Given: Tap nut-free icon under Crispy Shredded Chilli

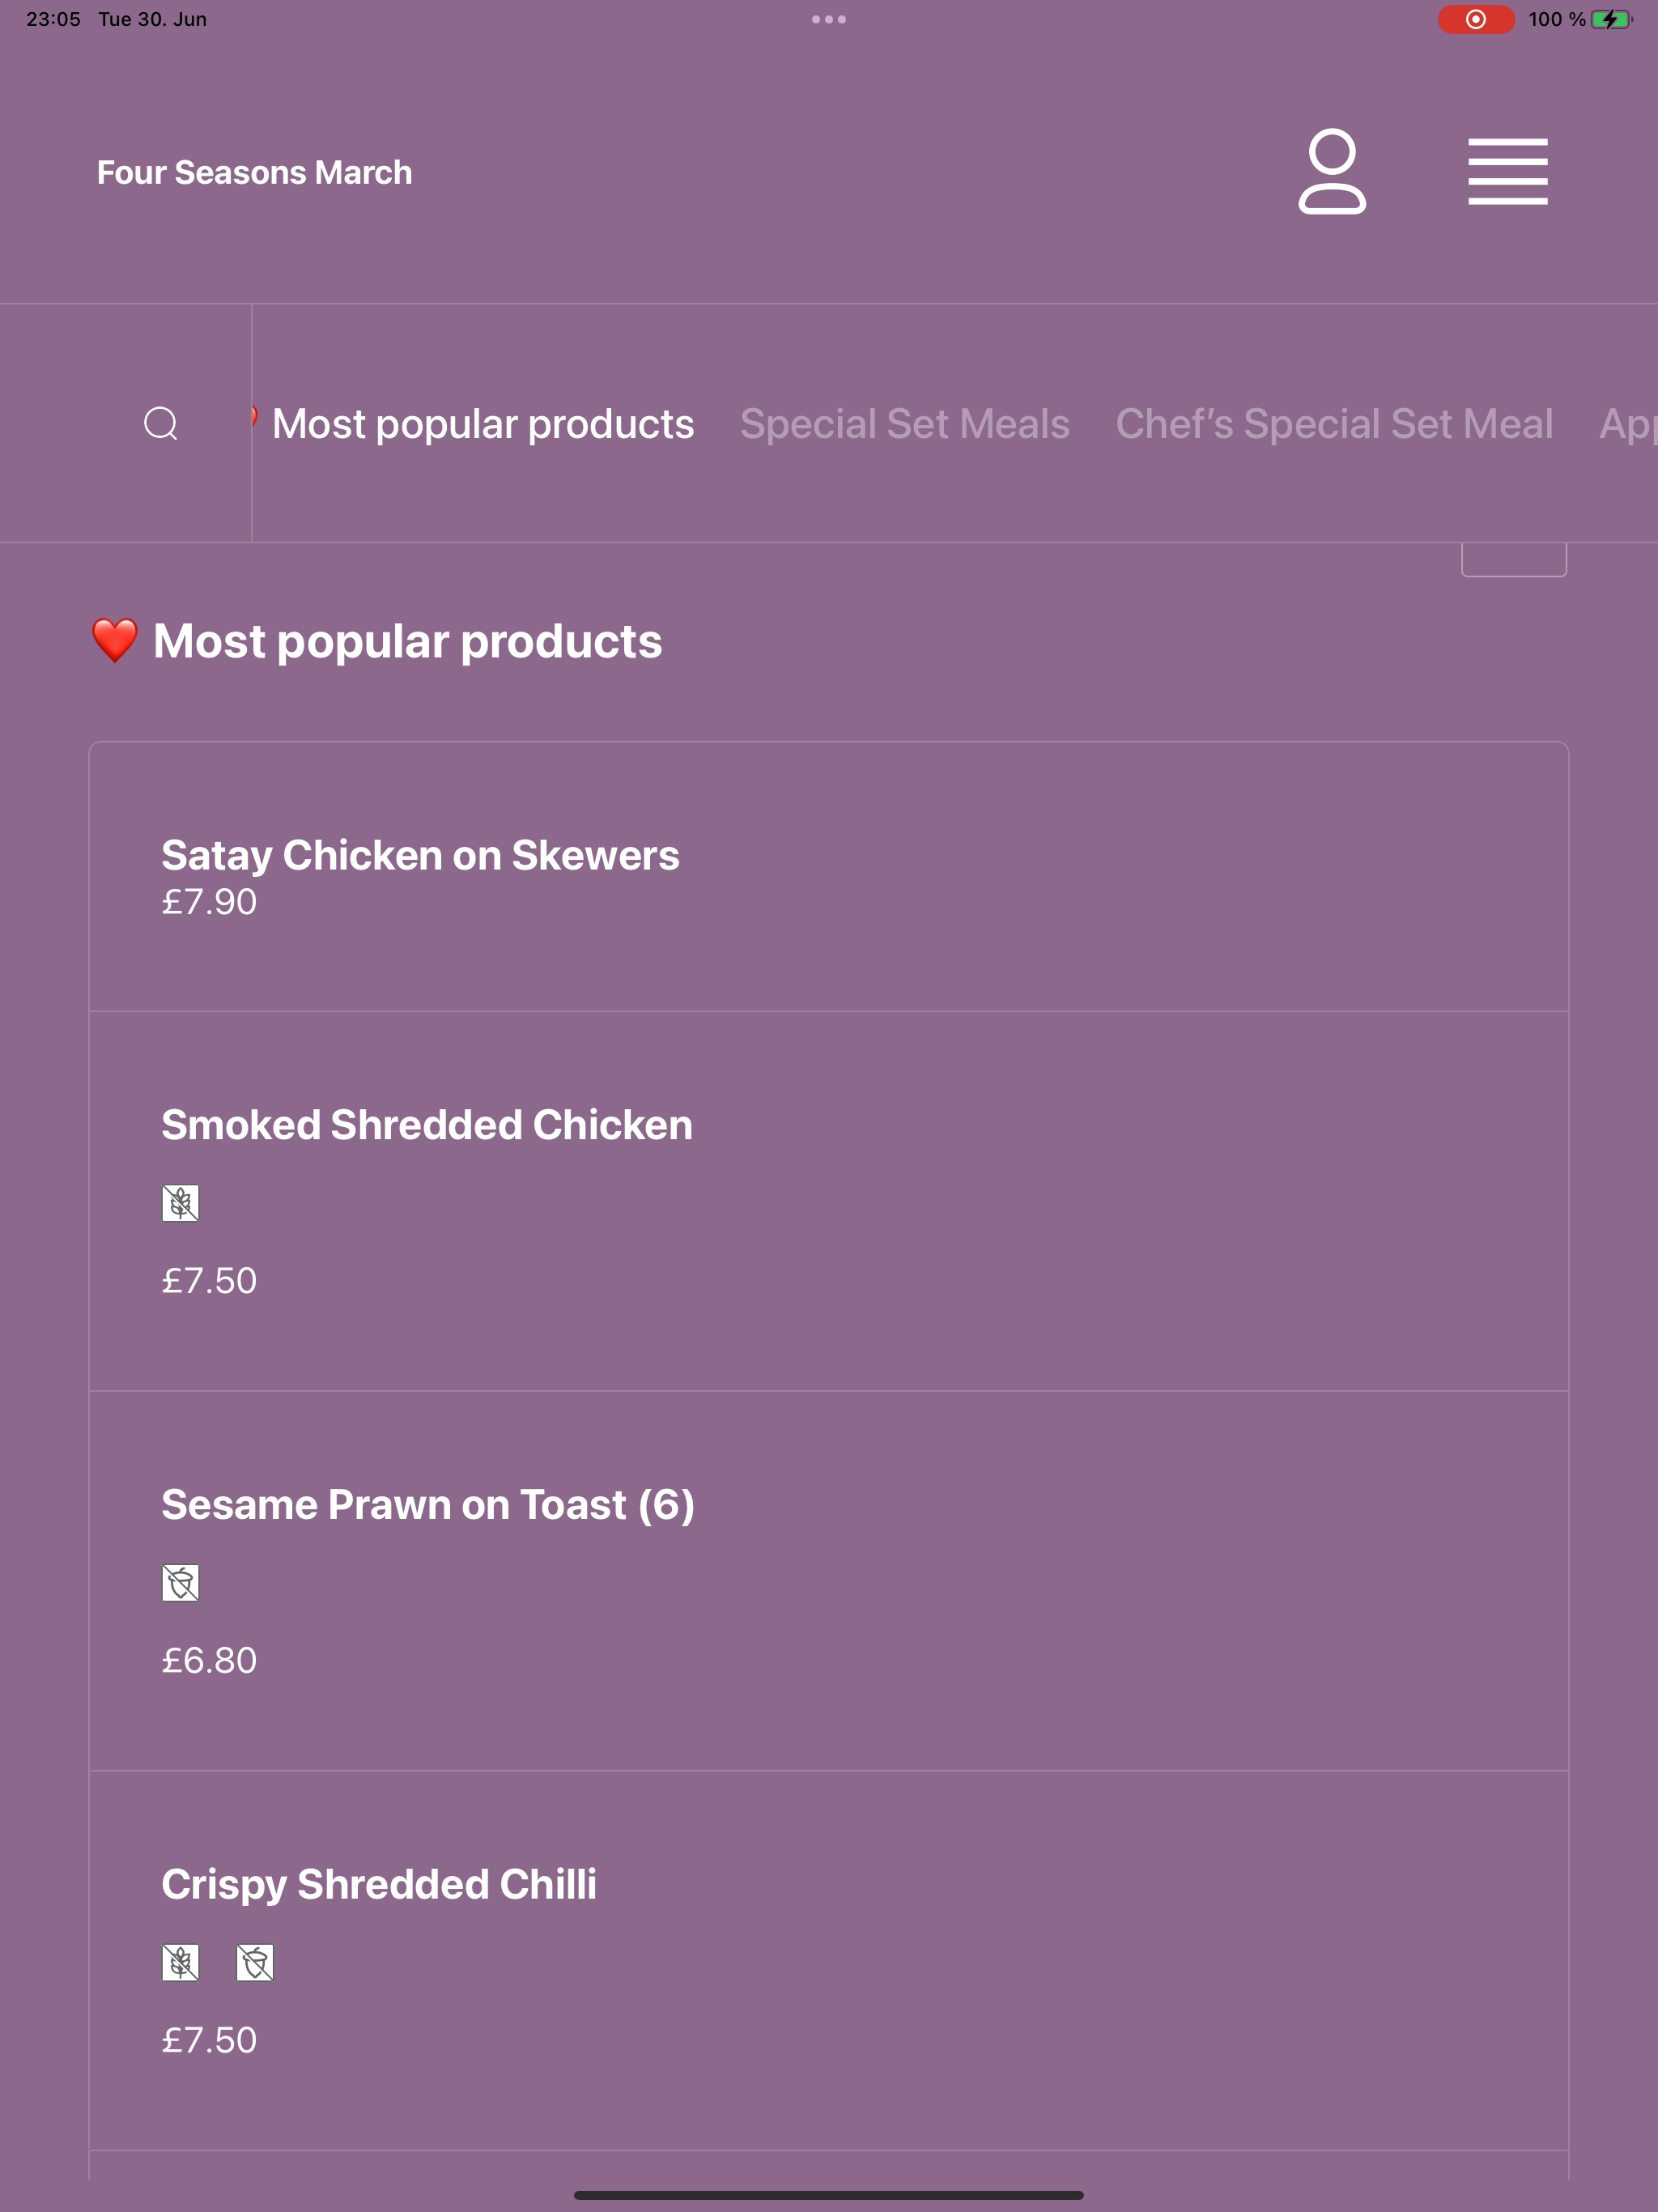Looking at the screenshot, I should click(255, 1962).
